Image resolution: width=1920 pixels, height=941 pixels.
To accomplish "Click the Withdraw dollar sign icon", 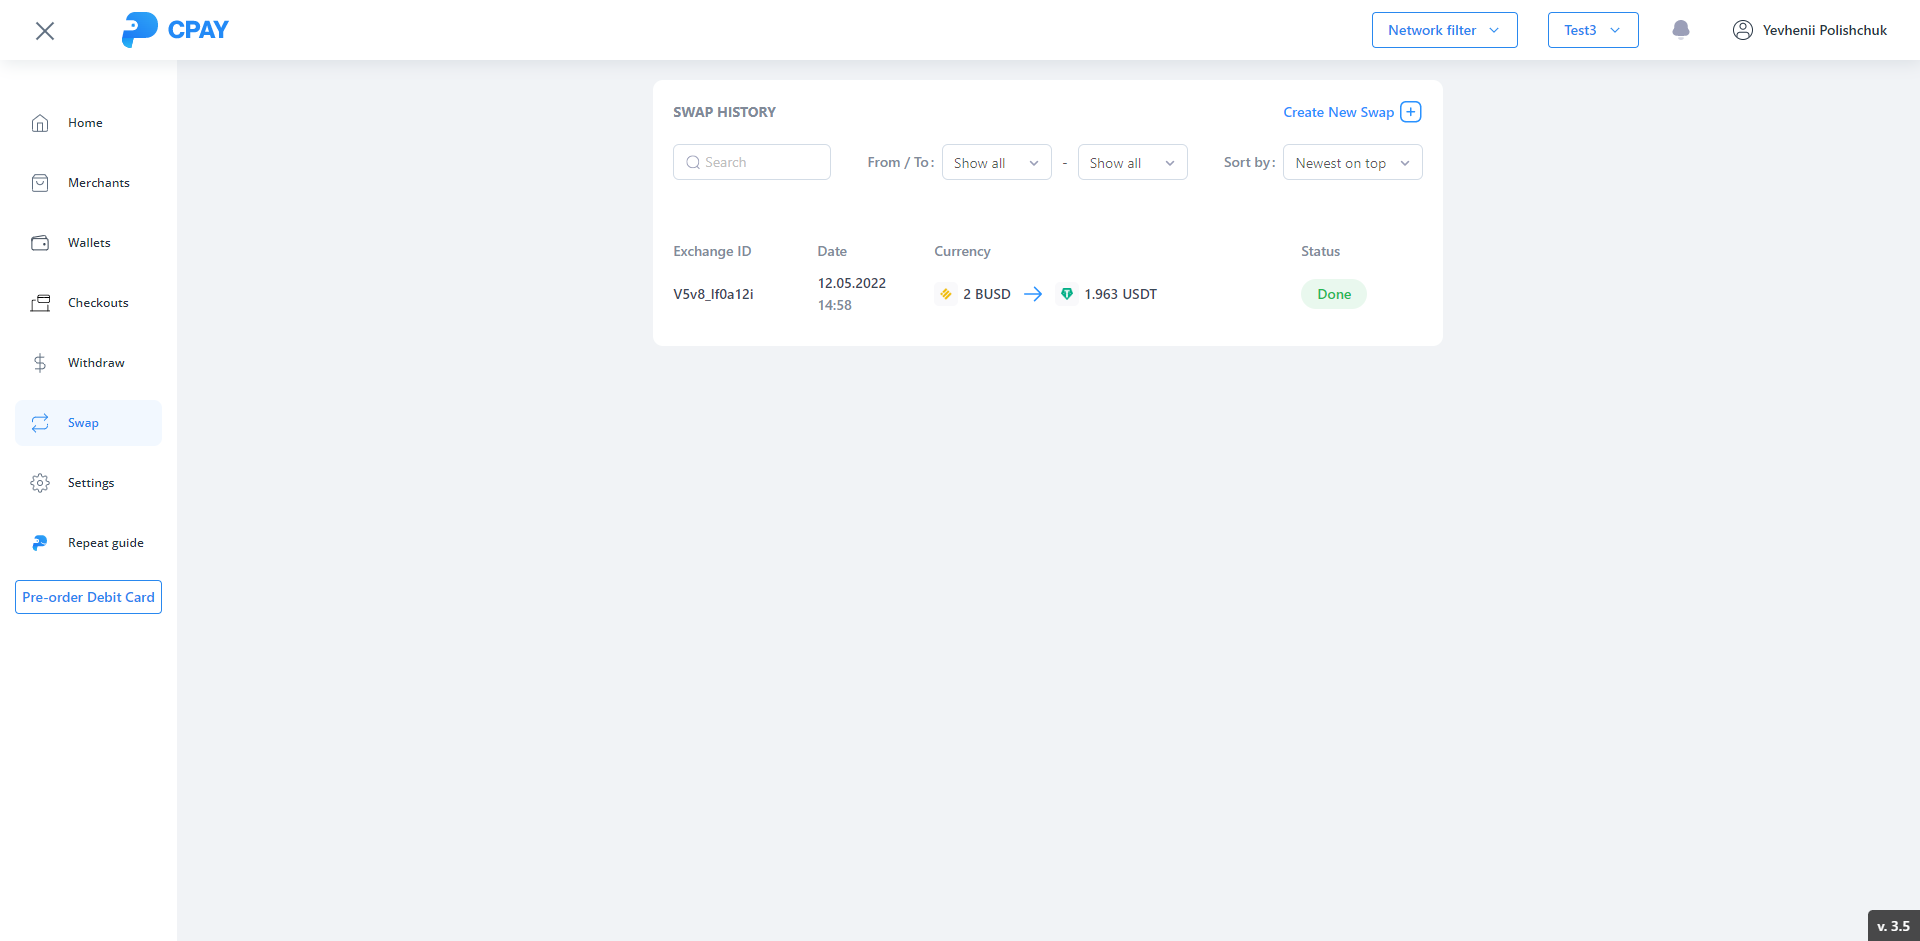I will point(40,363).
